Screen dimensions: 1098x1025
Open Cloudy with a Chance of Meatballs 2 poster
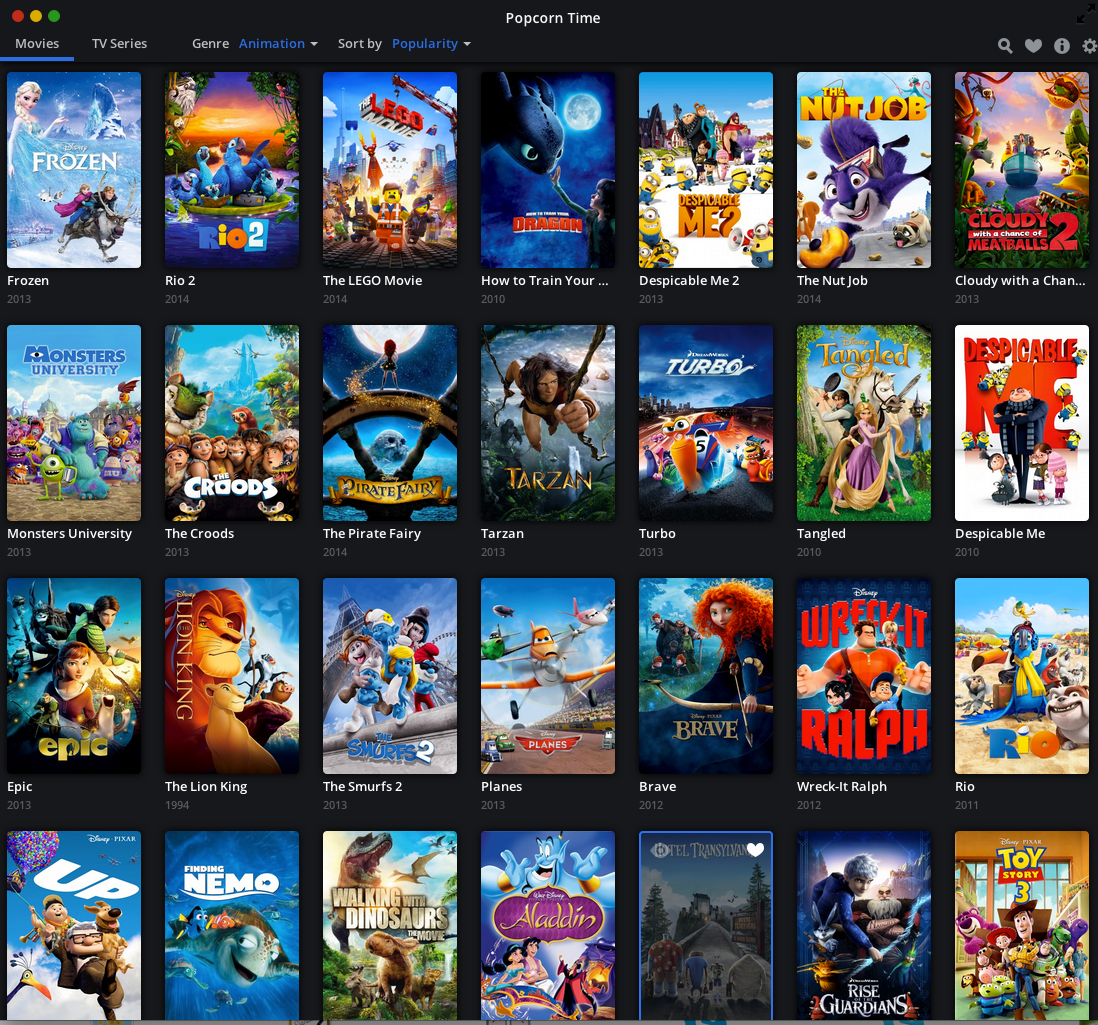tap(1022, 170)
